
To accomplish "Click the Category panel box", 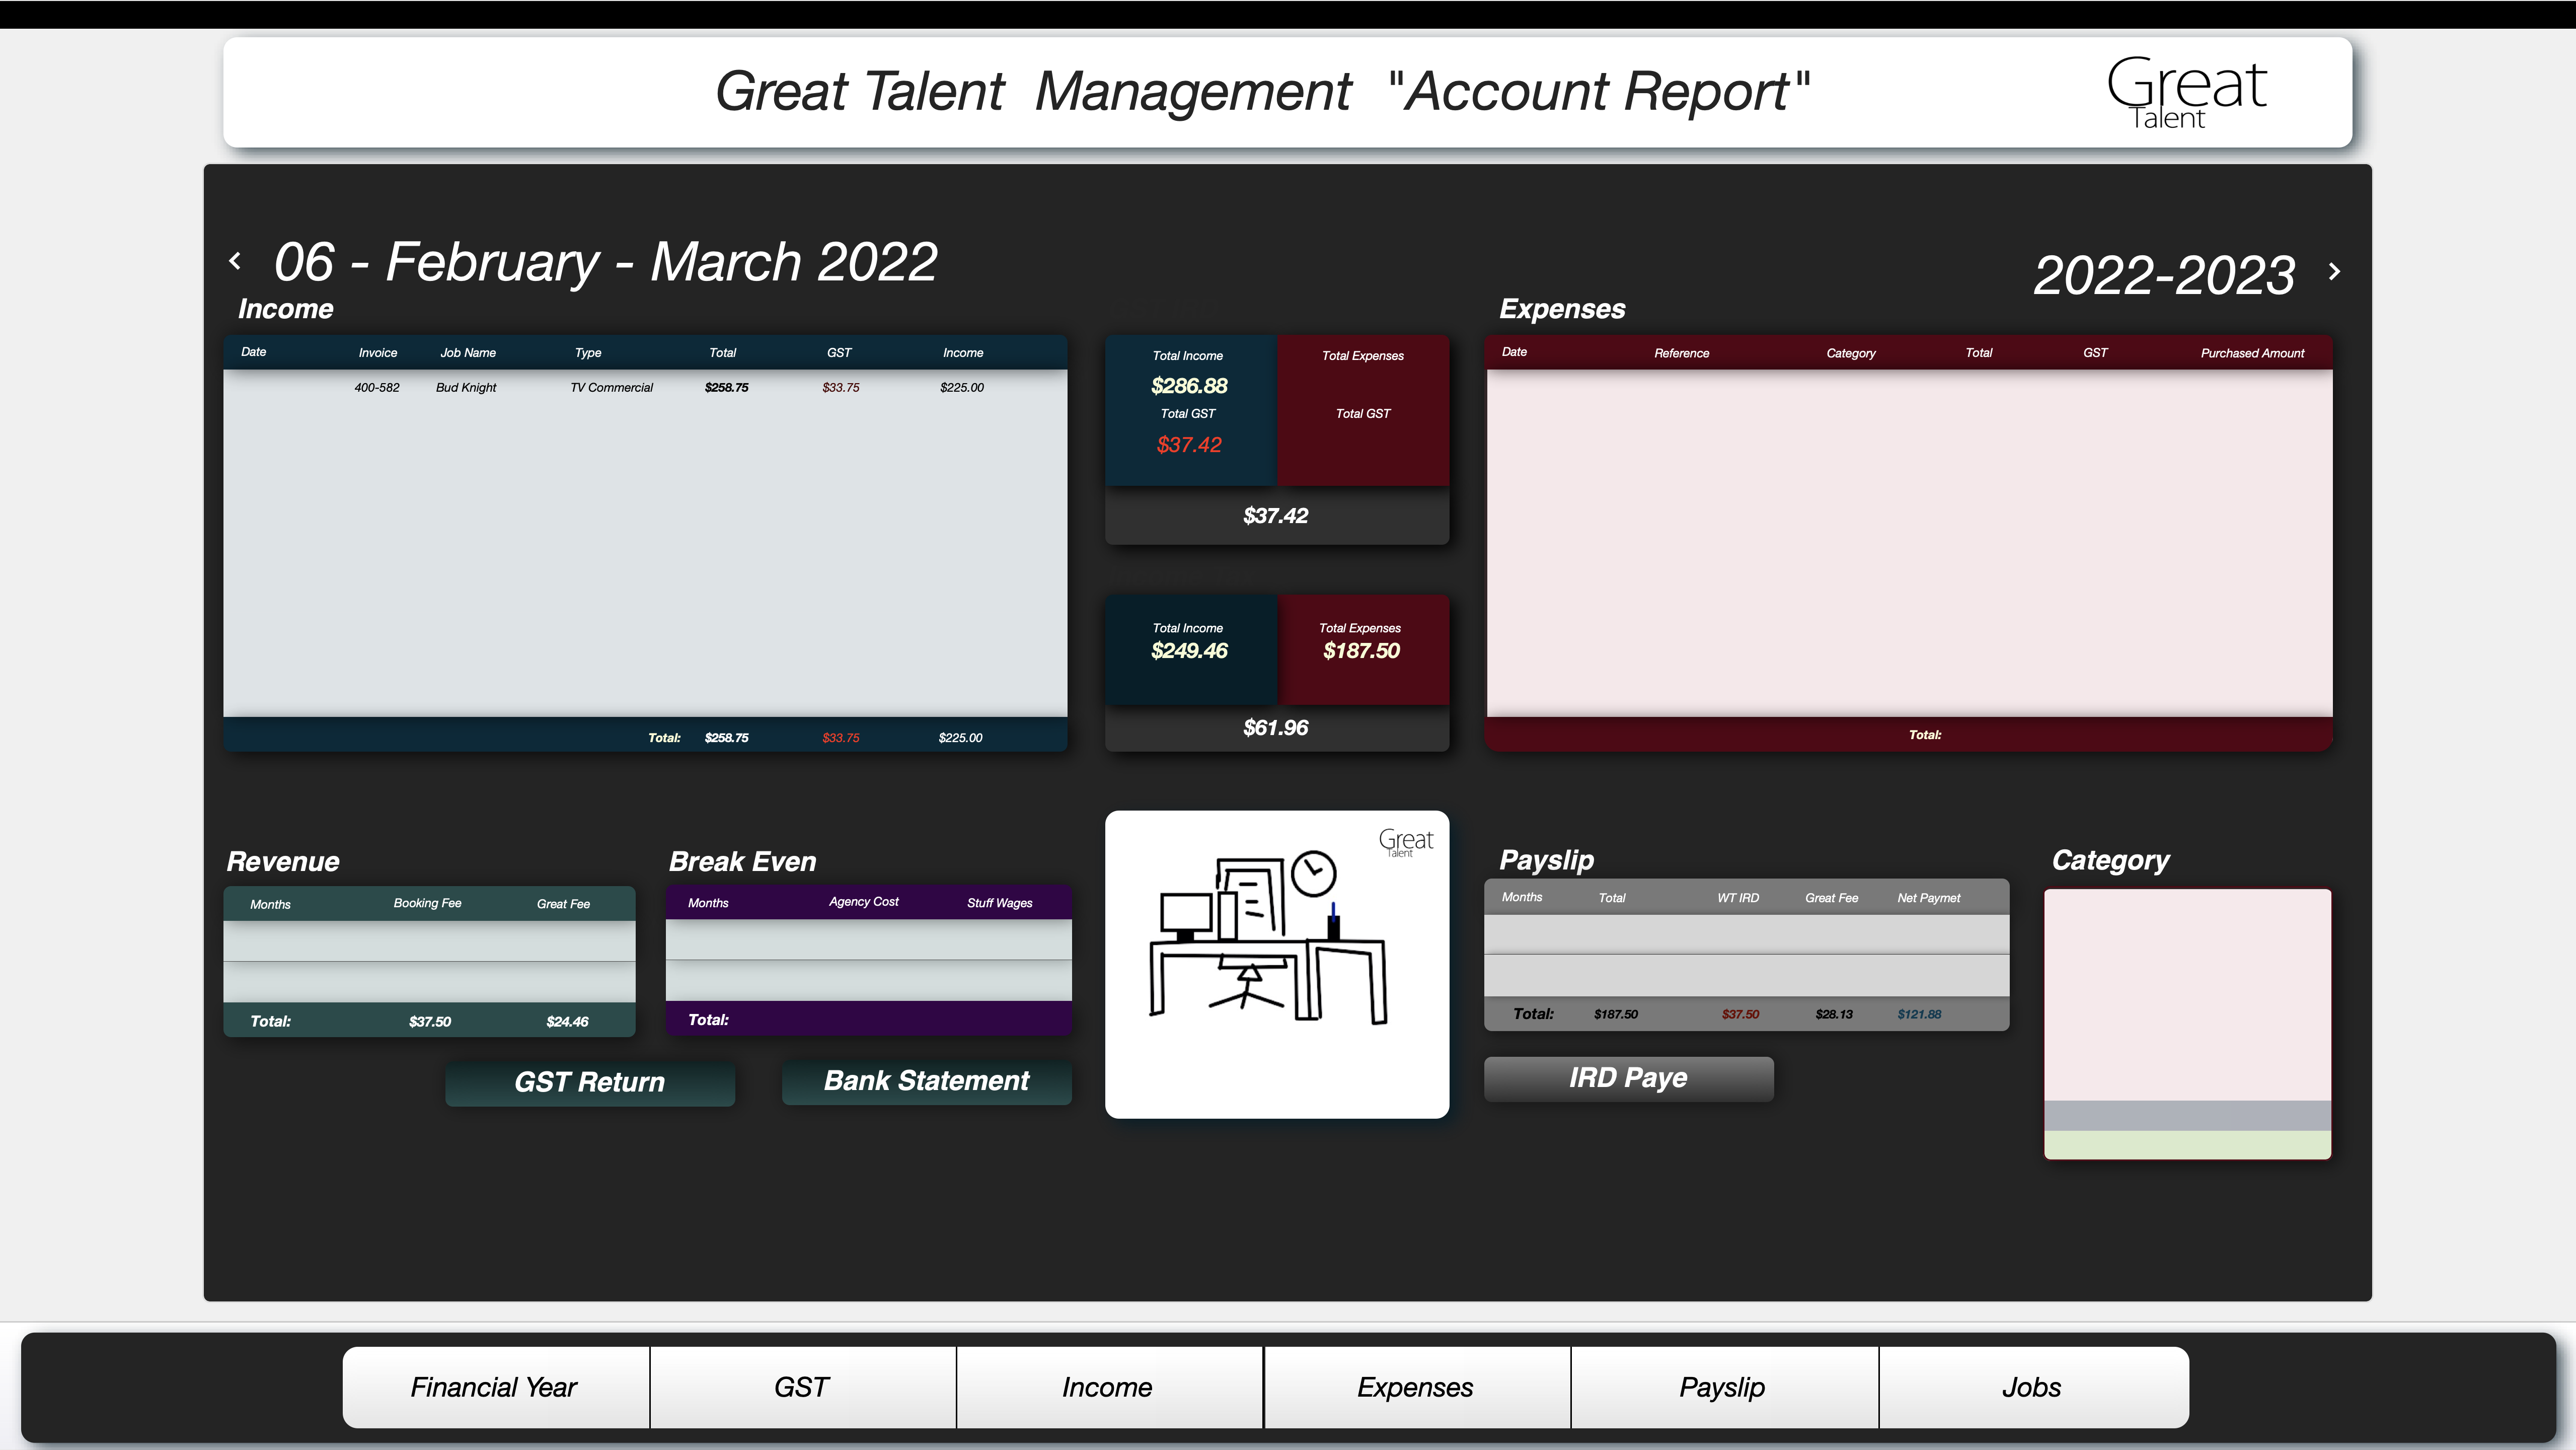I will pos(2187,1024).
